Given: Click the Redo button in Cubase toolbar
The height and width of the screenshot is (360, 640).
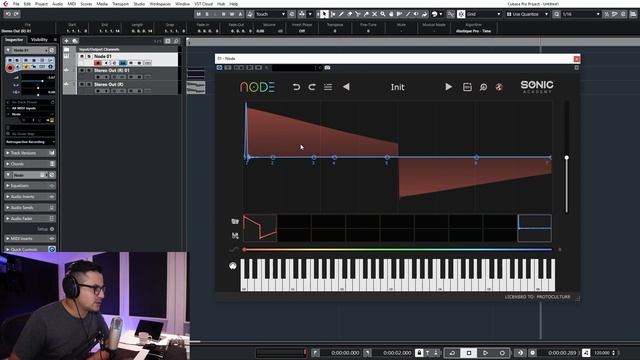Looking at the screenshot, I should click(16, 14).
